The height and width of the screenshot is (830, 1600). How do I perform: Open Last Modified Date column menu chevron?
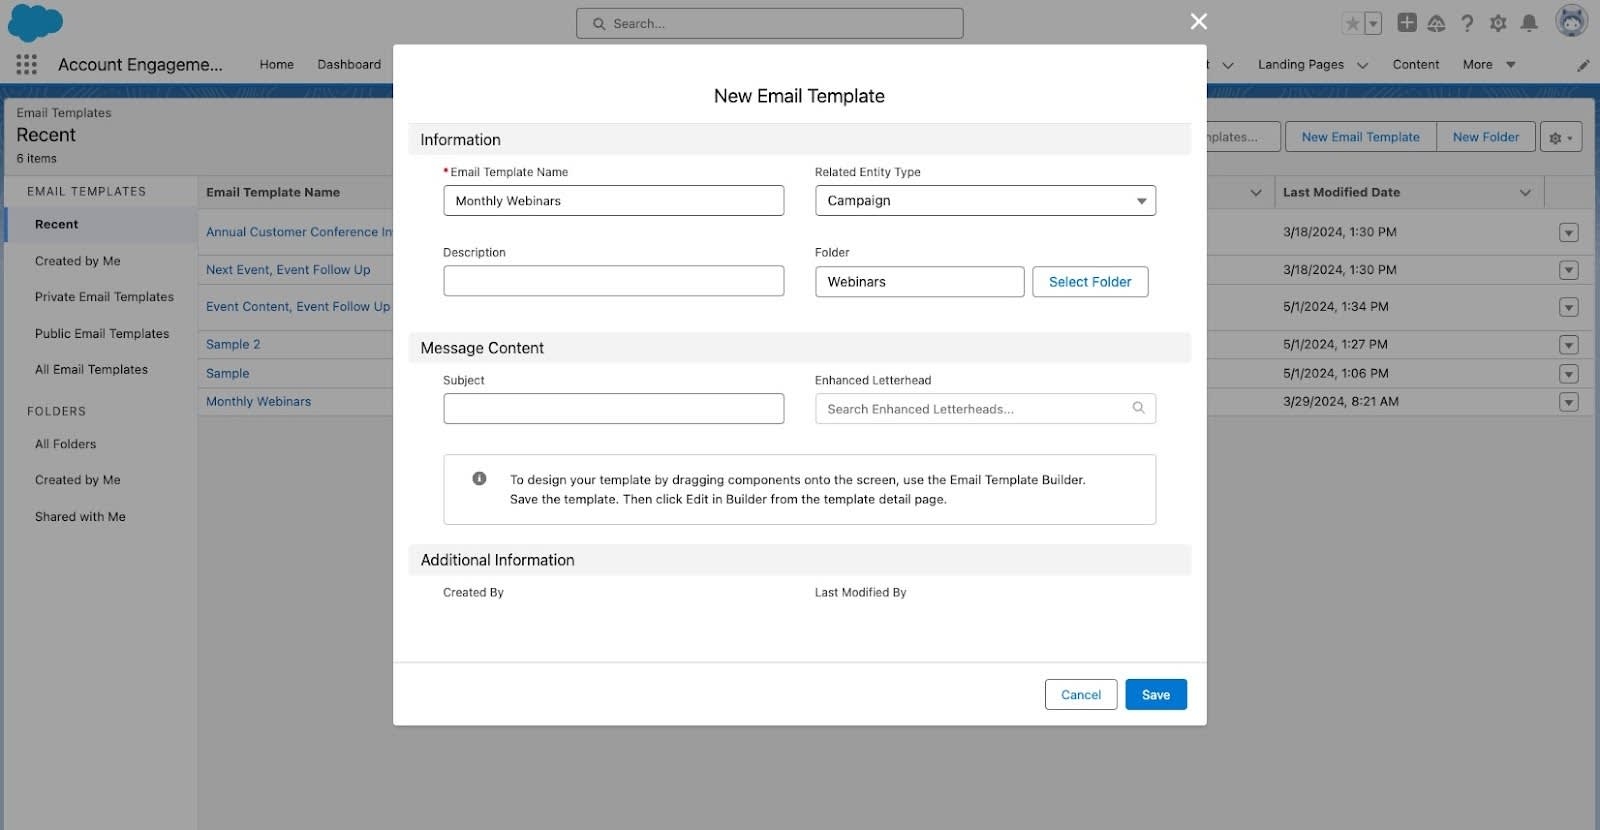pyautogui.click(x=1525, y=192)
